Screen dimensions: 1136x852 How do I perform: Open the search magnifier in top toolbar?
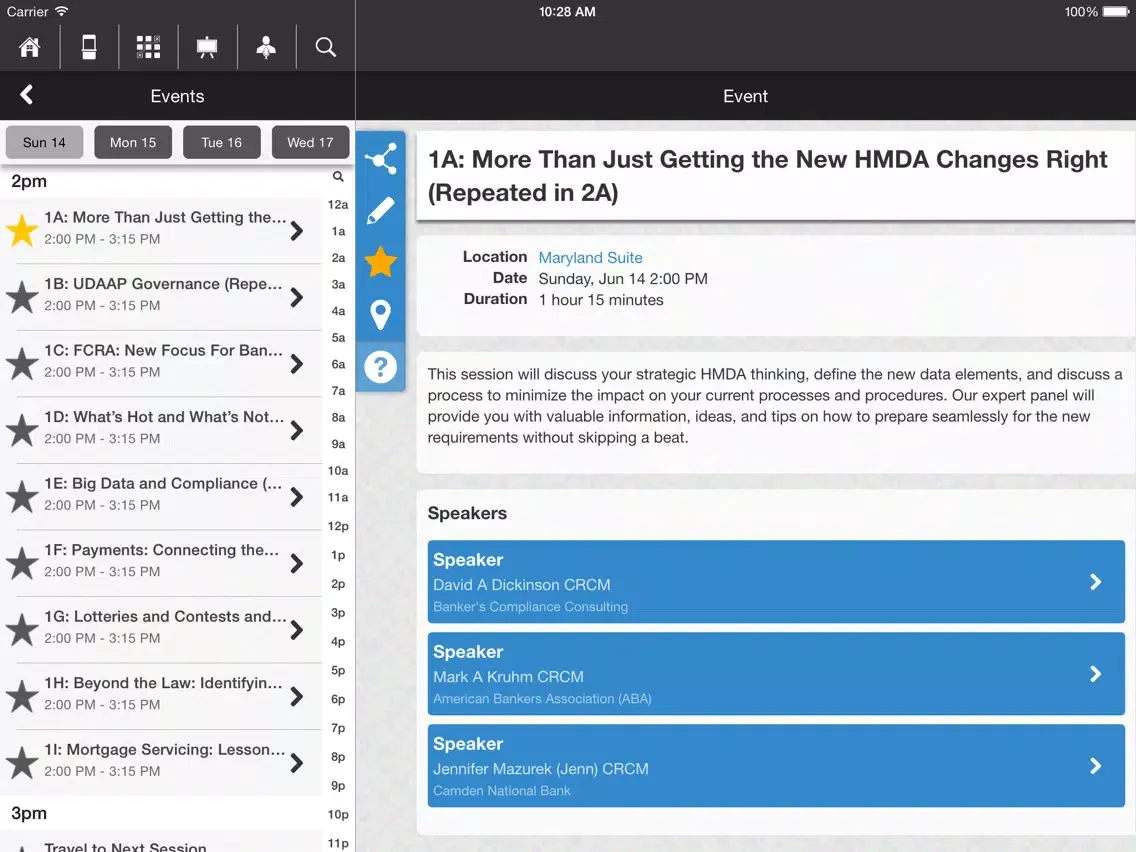(x=325, y=47)
